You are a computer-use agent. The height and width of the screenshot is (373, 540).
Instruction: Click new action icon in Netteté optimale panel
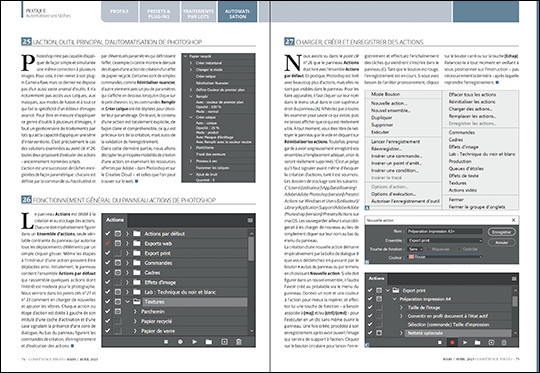click(491, 342)
